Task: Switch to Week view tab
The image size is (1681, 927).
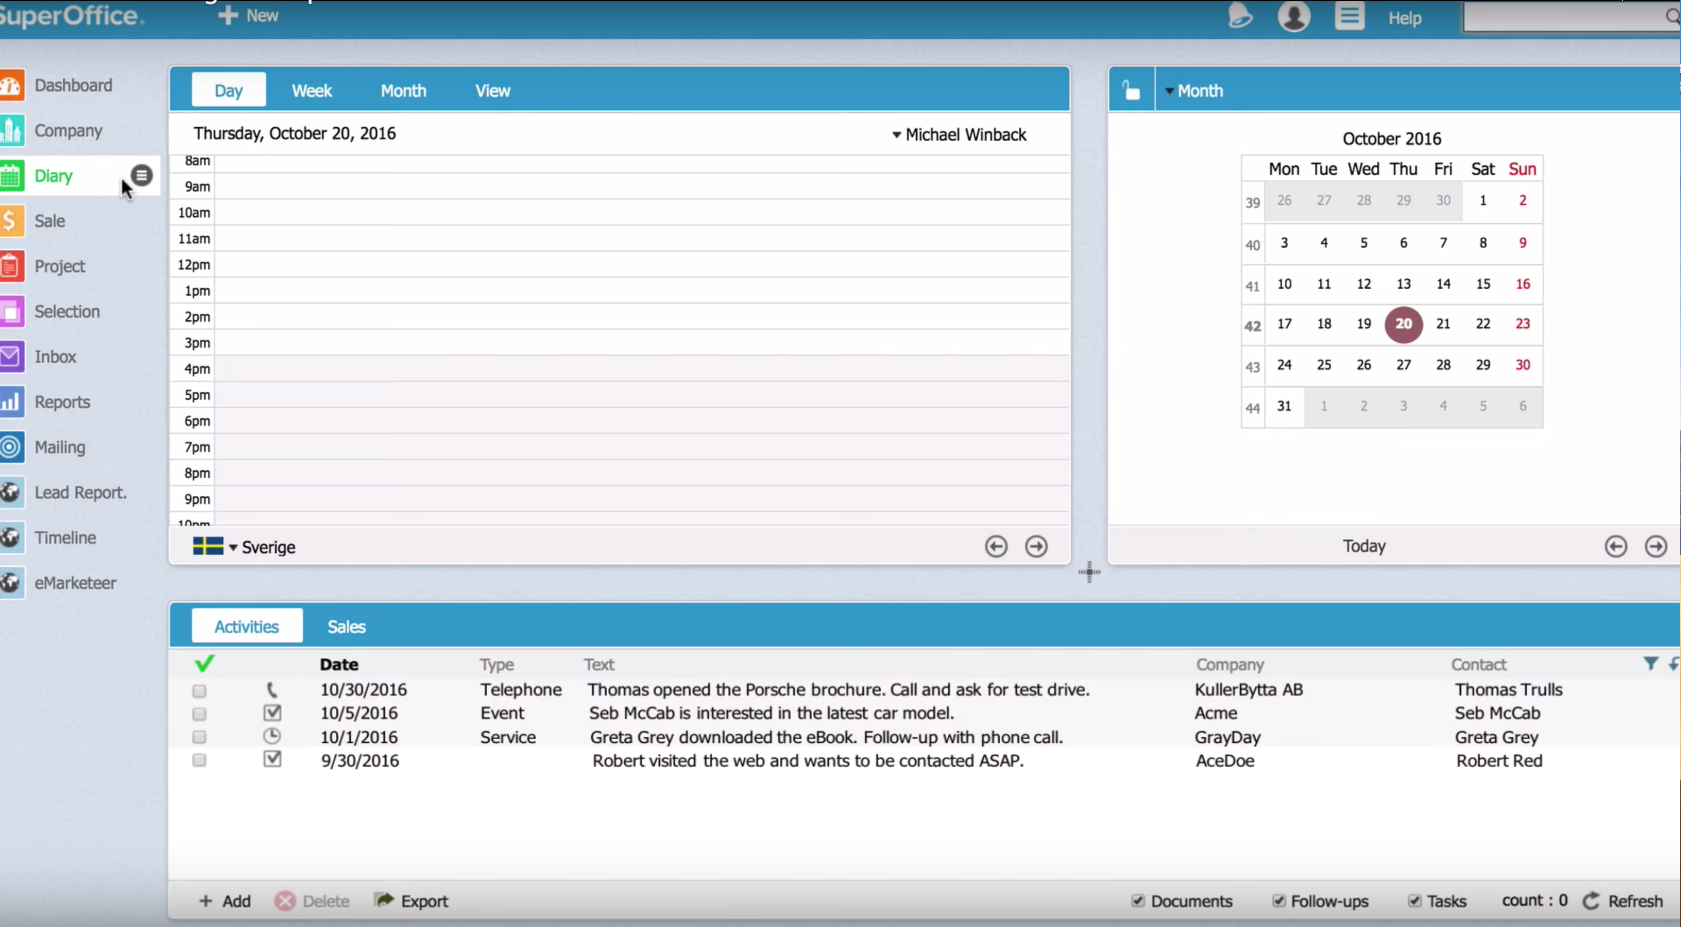Action: [312, 91]
